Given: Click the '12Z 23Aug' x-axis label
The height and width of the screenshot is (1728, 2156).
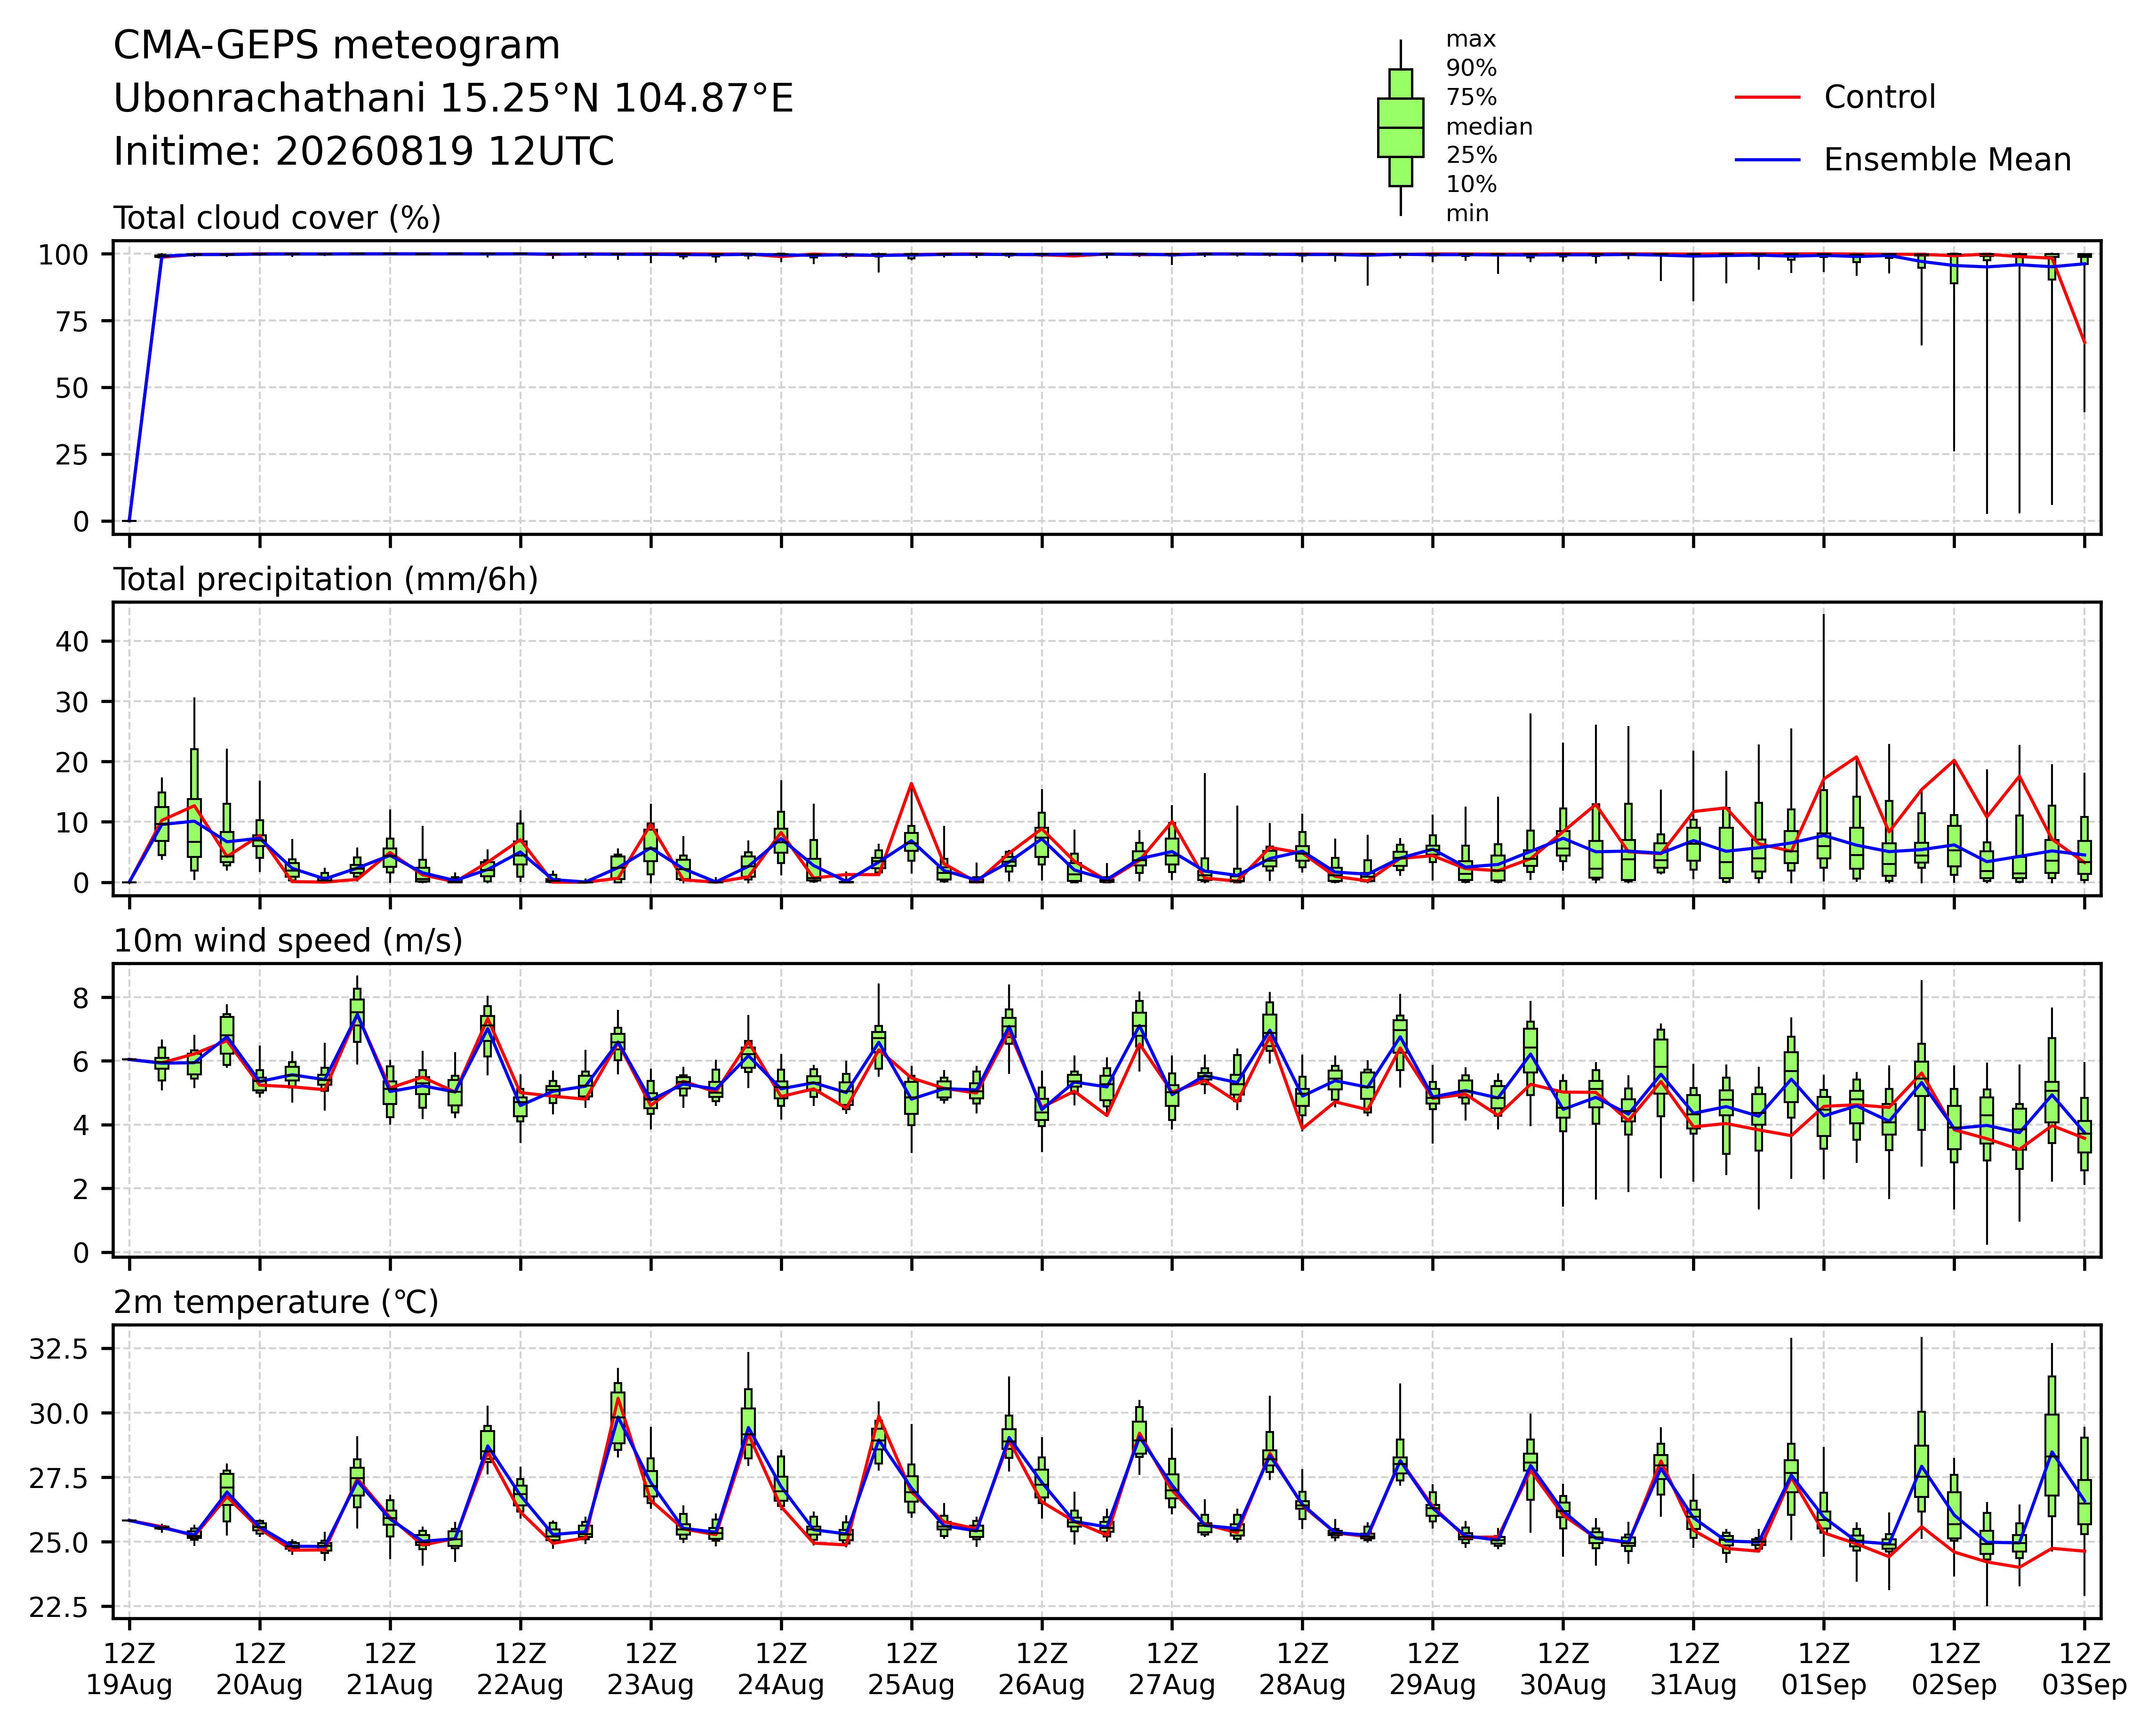Looking at the screenshot, I should click(651, 1669).
